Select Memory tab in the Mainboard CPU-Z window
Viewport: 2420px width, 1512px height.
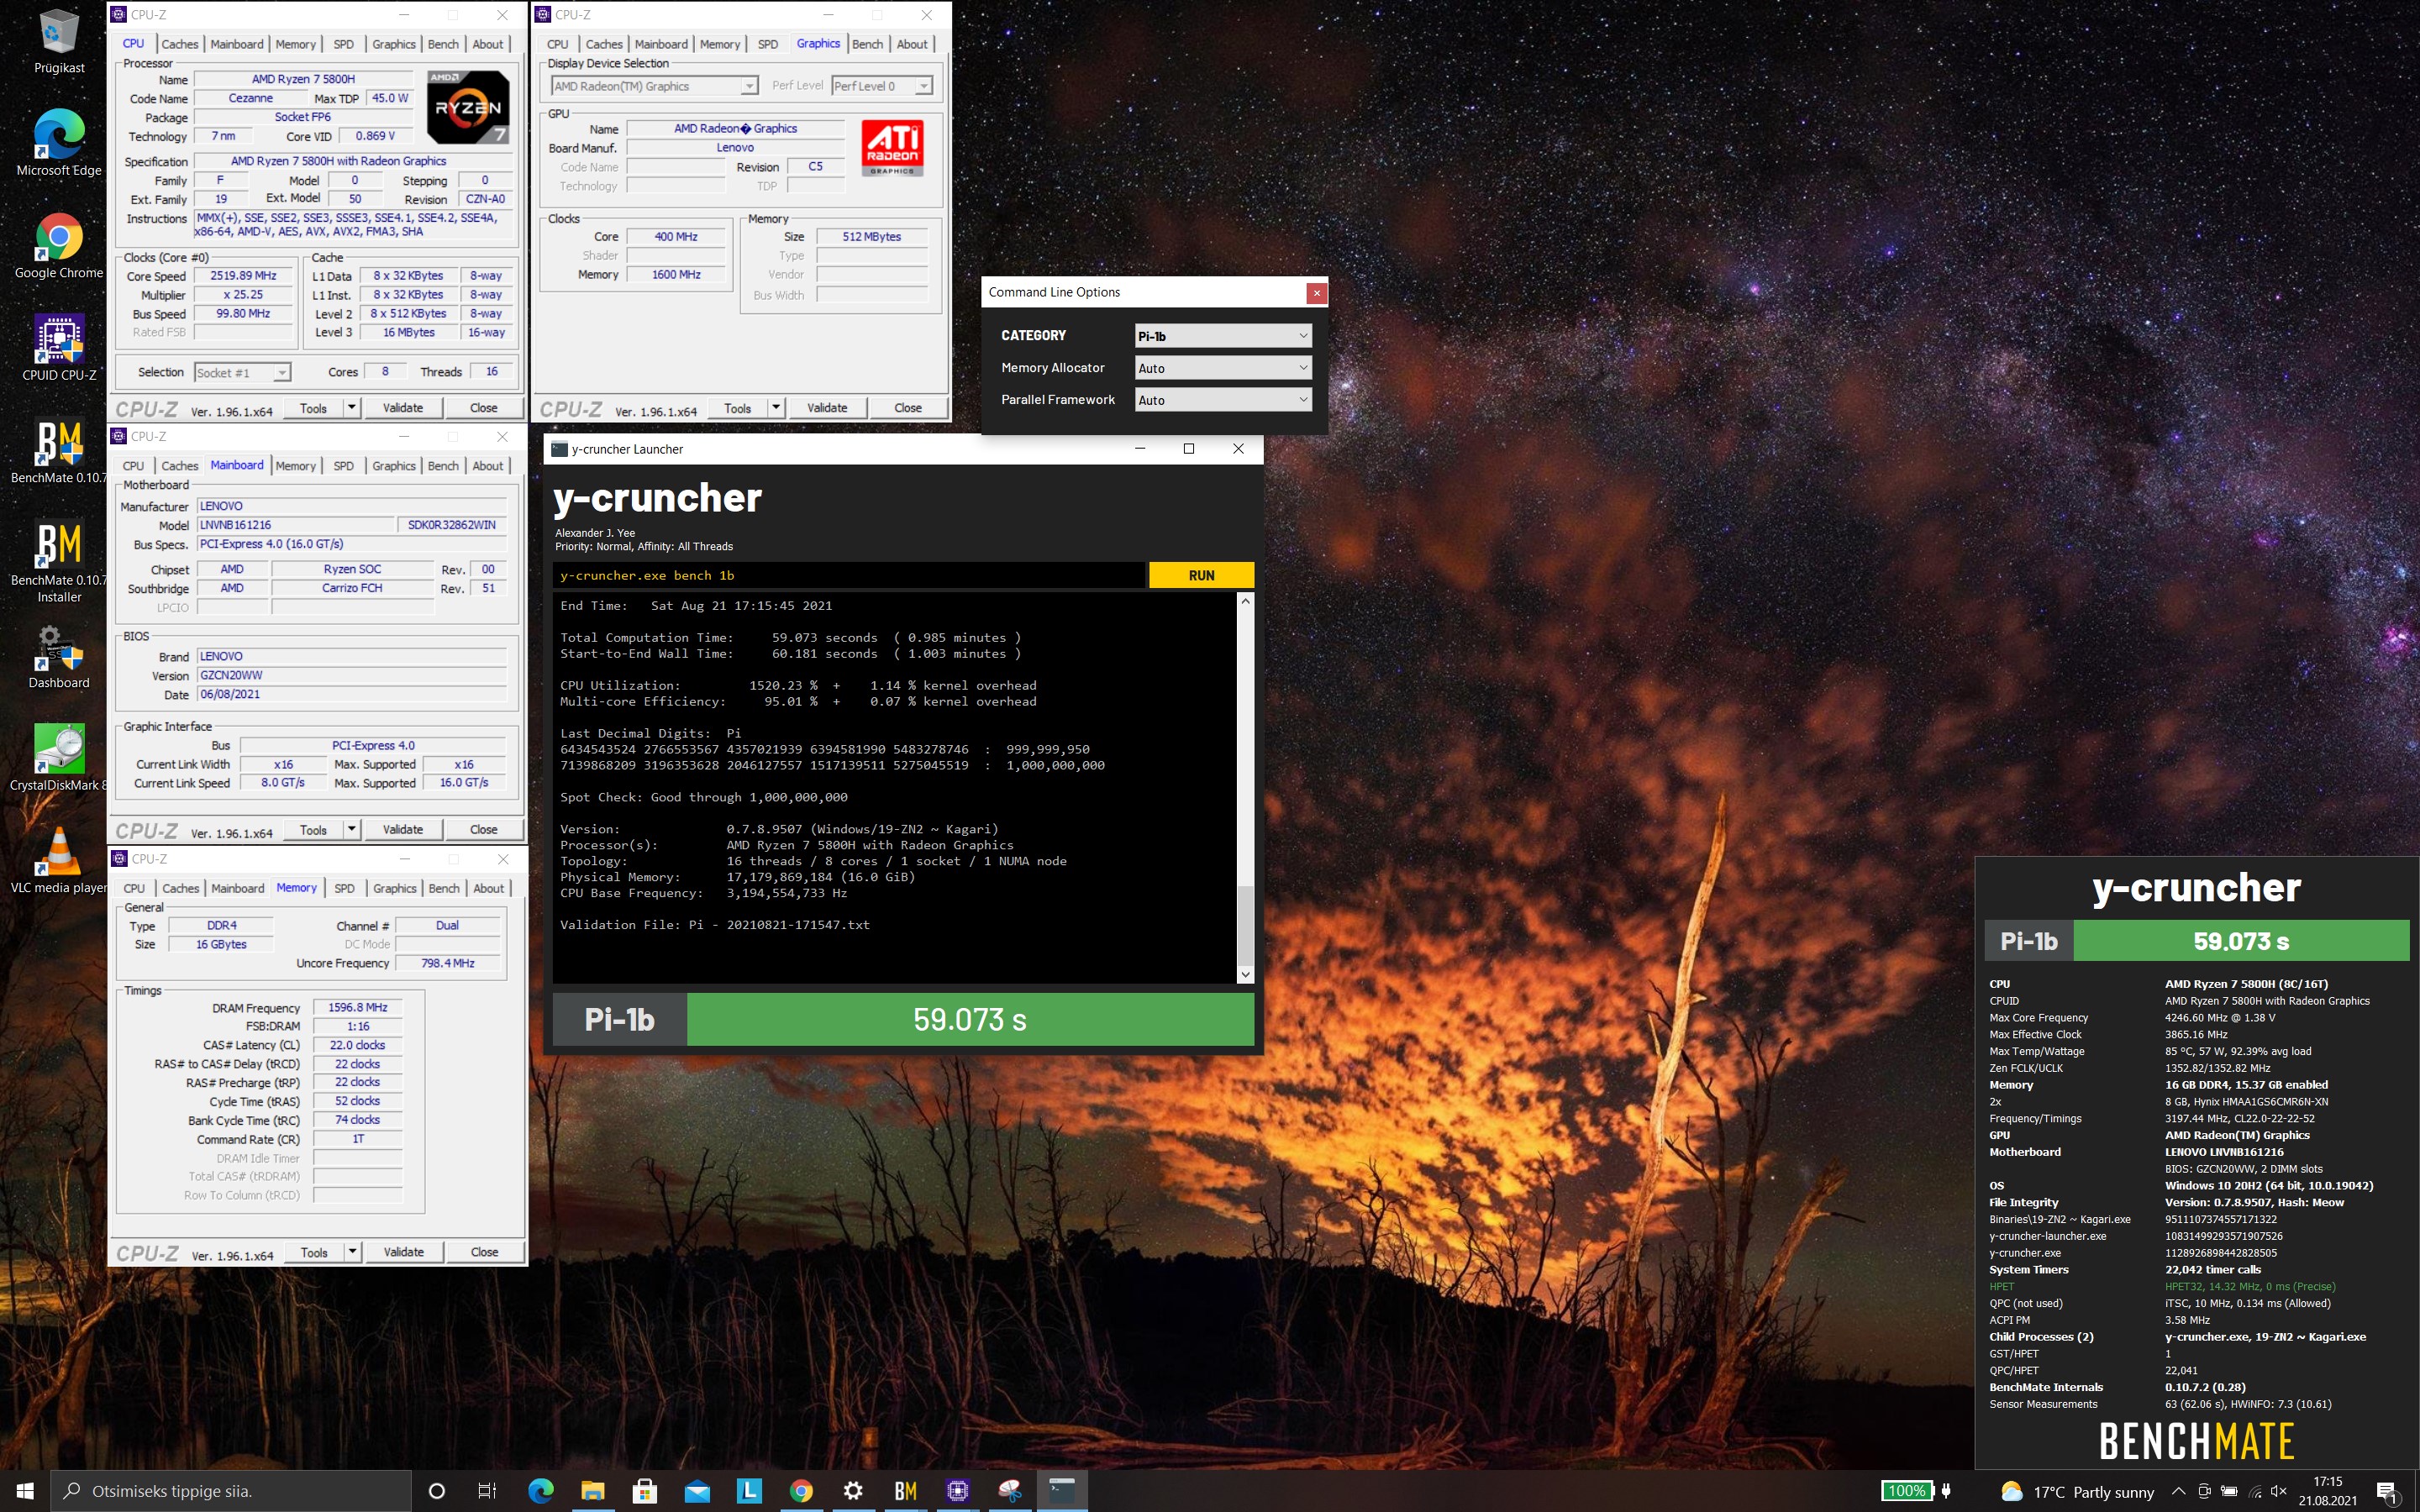296,466
